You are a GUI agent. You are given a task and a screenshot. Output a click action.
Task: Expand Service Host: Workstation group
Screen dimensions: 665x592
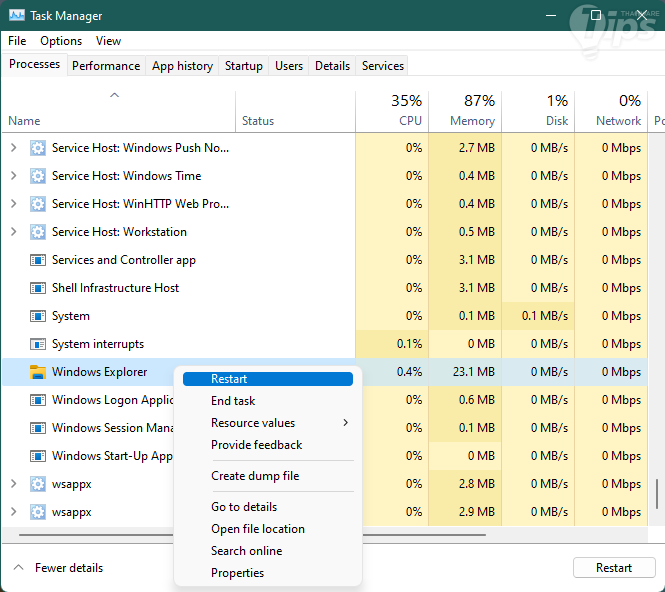(14, 232)
